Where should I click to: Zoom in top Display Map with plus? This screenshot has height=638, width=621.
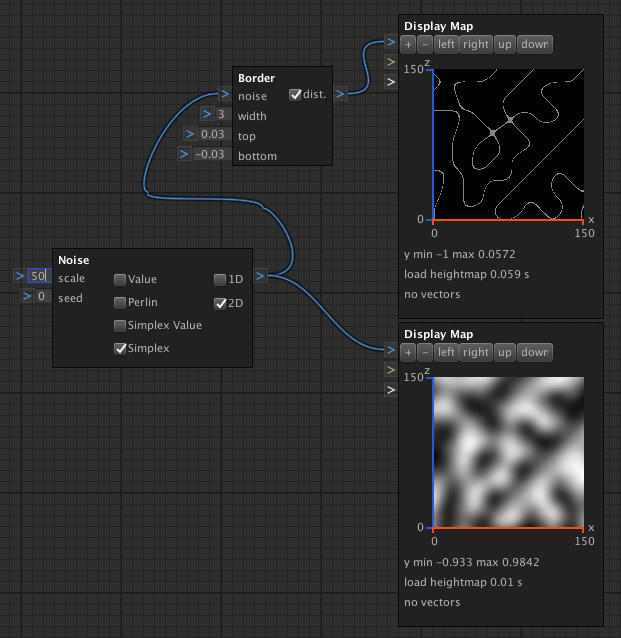coord(408,44)
